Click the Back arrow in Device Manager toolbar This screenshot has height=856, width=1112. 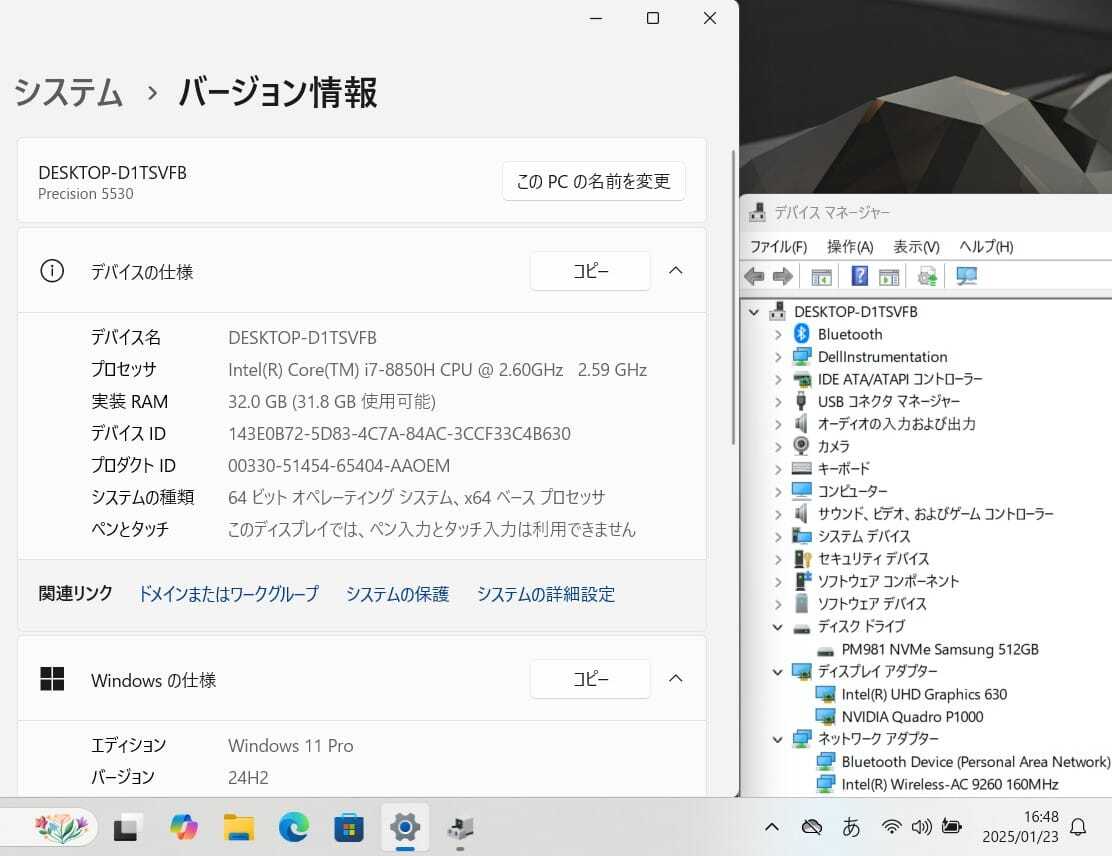click(x=754, y=277)
